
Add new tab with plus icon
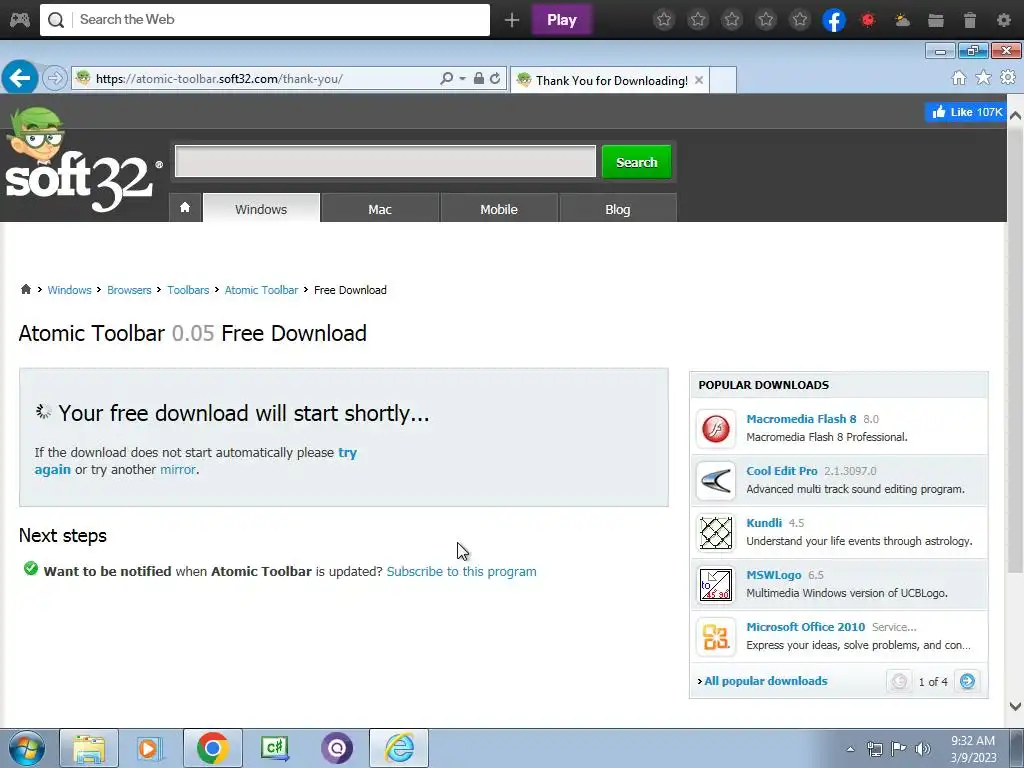pos(512,20)
